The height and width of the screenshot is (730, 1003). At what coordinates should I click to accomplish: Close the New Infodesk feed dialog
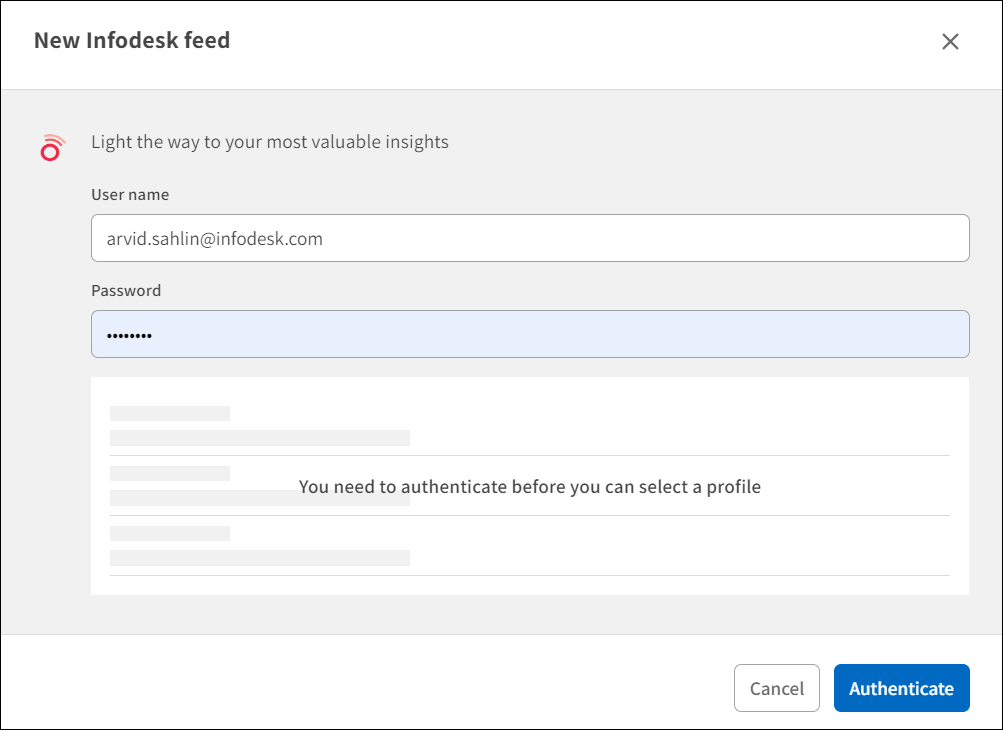click(x=950, y=41)
